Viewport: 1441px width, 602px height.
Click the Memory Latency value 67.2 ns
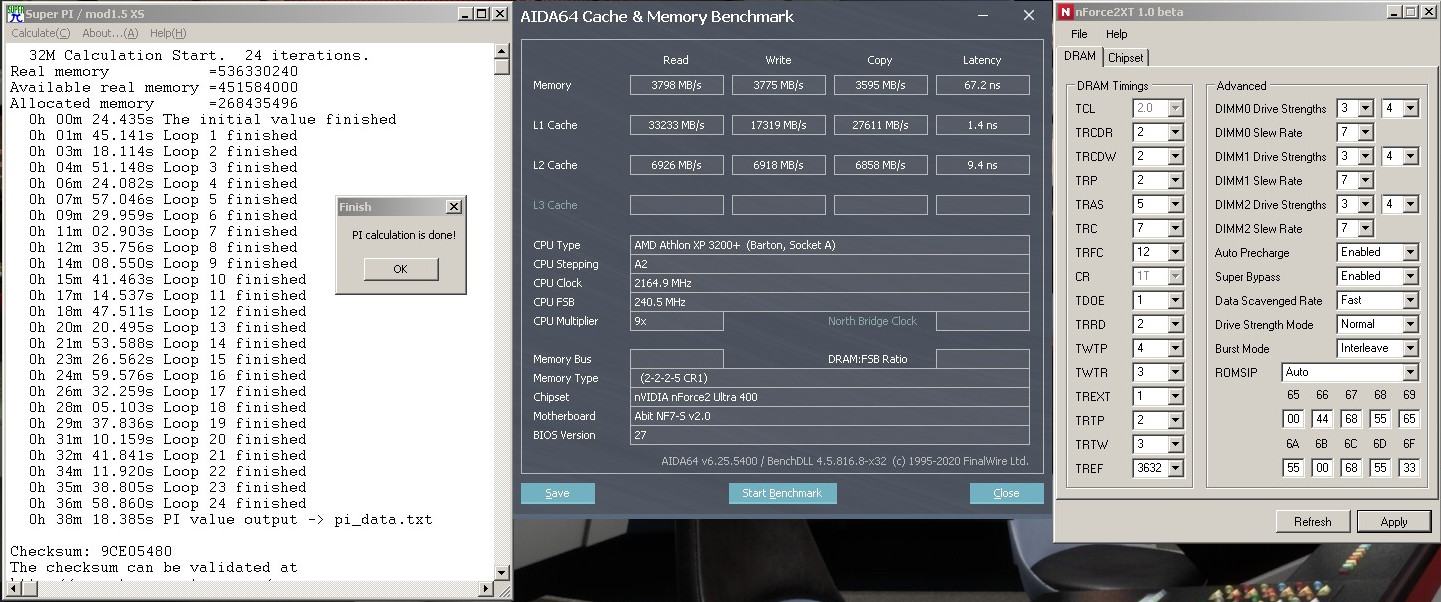tap(982, 85)
